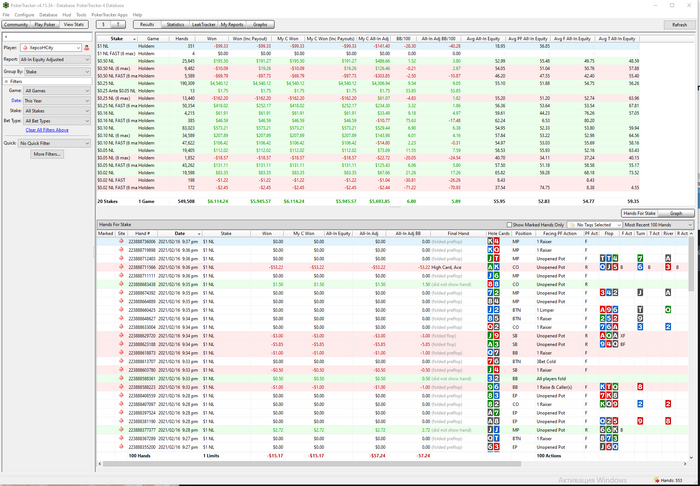Click the site icon of the -$5.85 hand
Viewport: 700px width, 486px height.
[x=121, y=344]
